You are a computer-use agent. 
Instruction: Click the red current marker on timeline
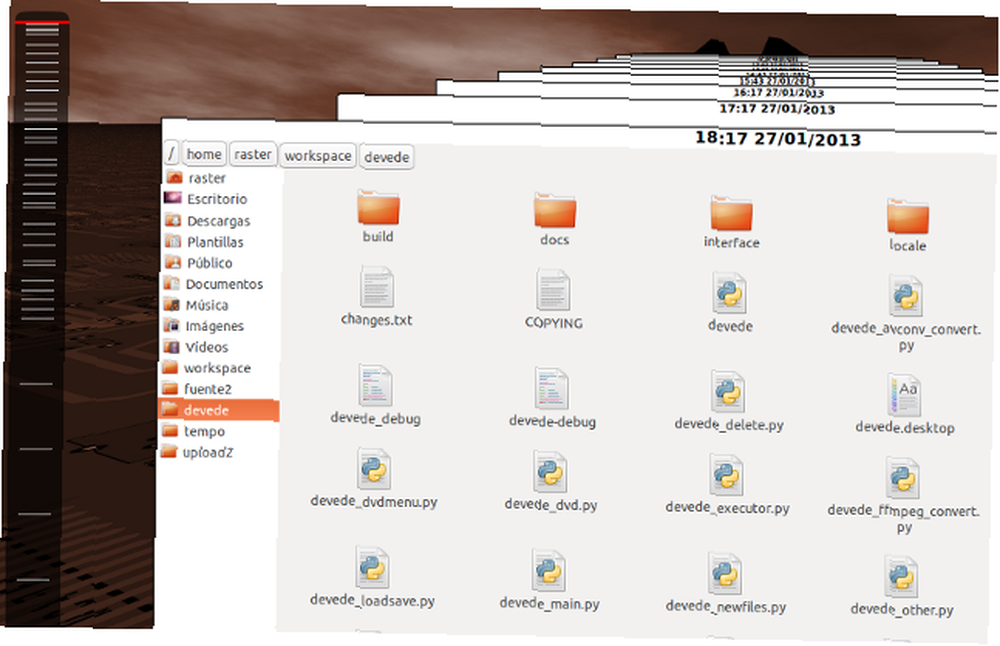[43, 23]
